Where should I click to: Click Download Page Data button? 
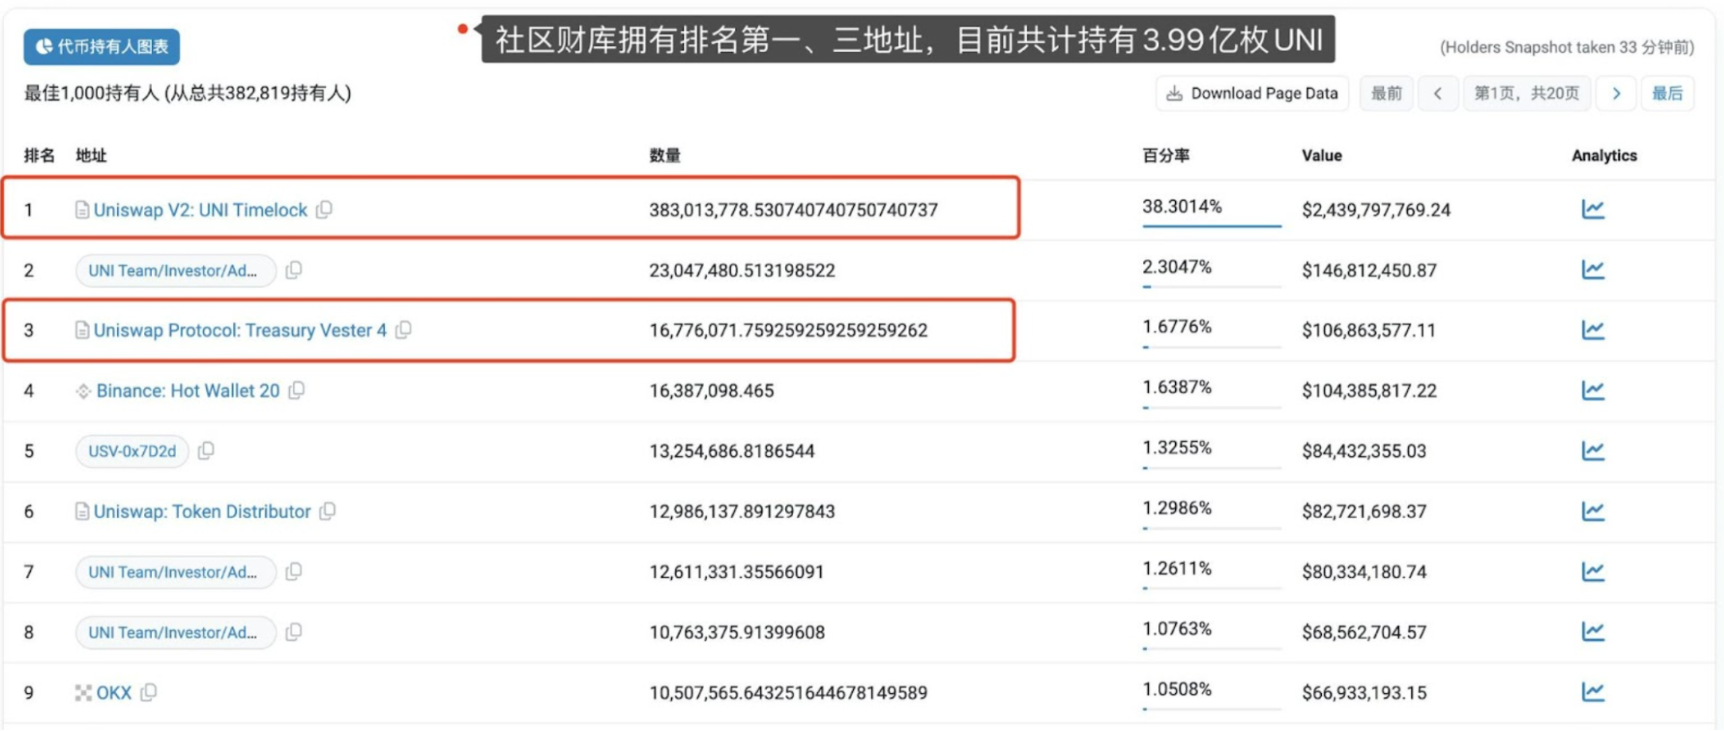point(1252,93)
